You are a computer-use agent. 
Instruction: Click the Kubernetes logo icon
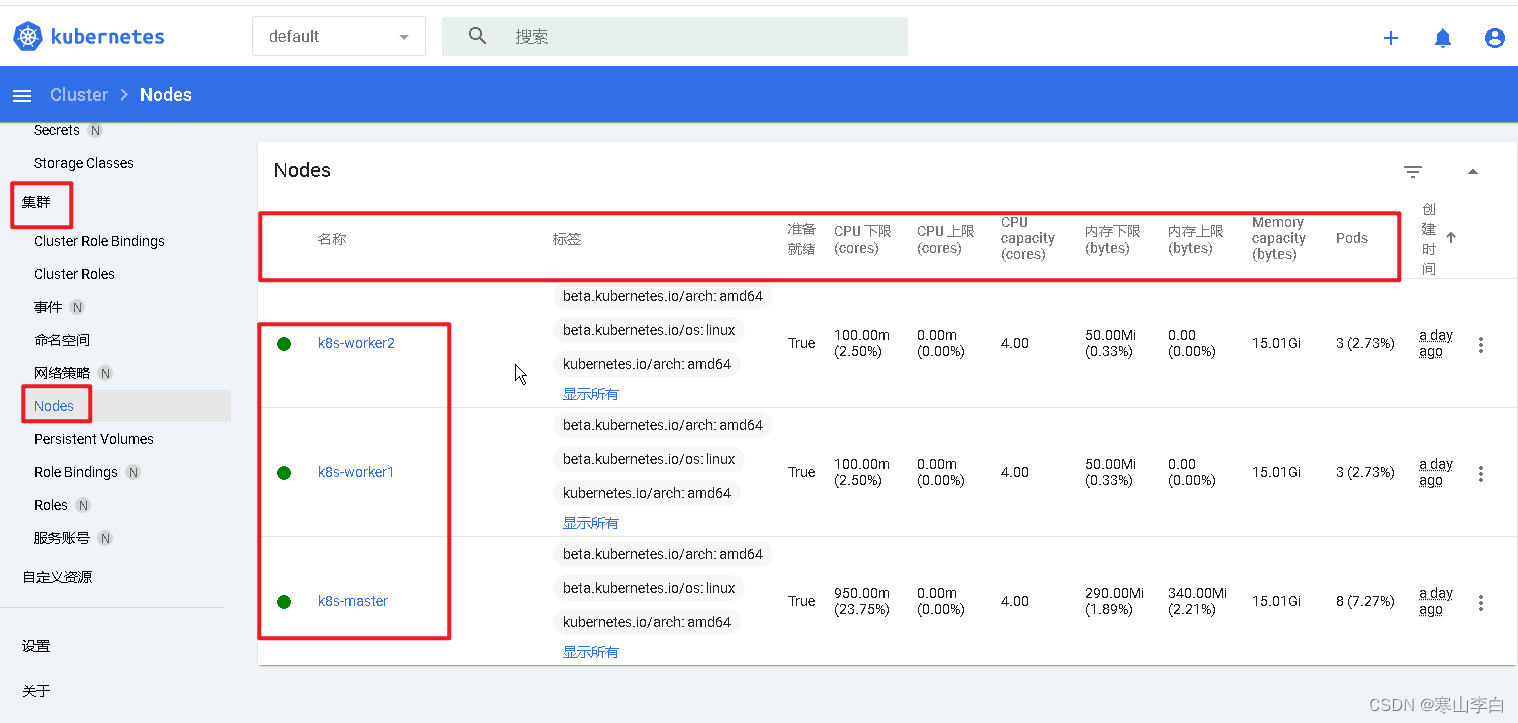[28, 37]
